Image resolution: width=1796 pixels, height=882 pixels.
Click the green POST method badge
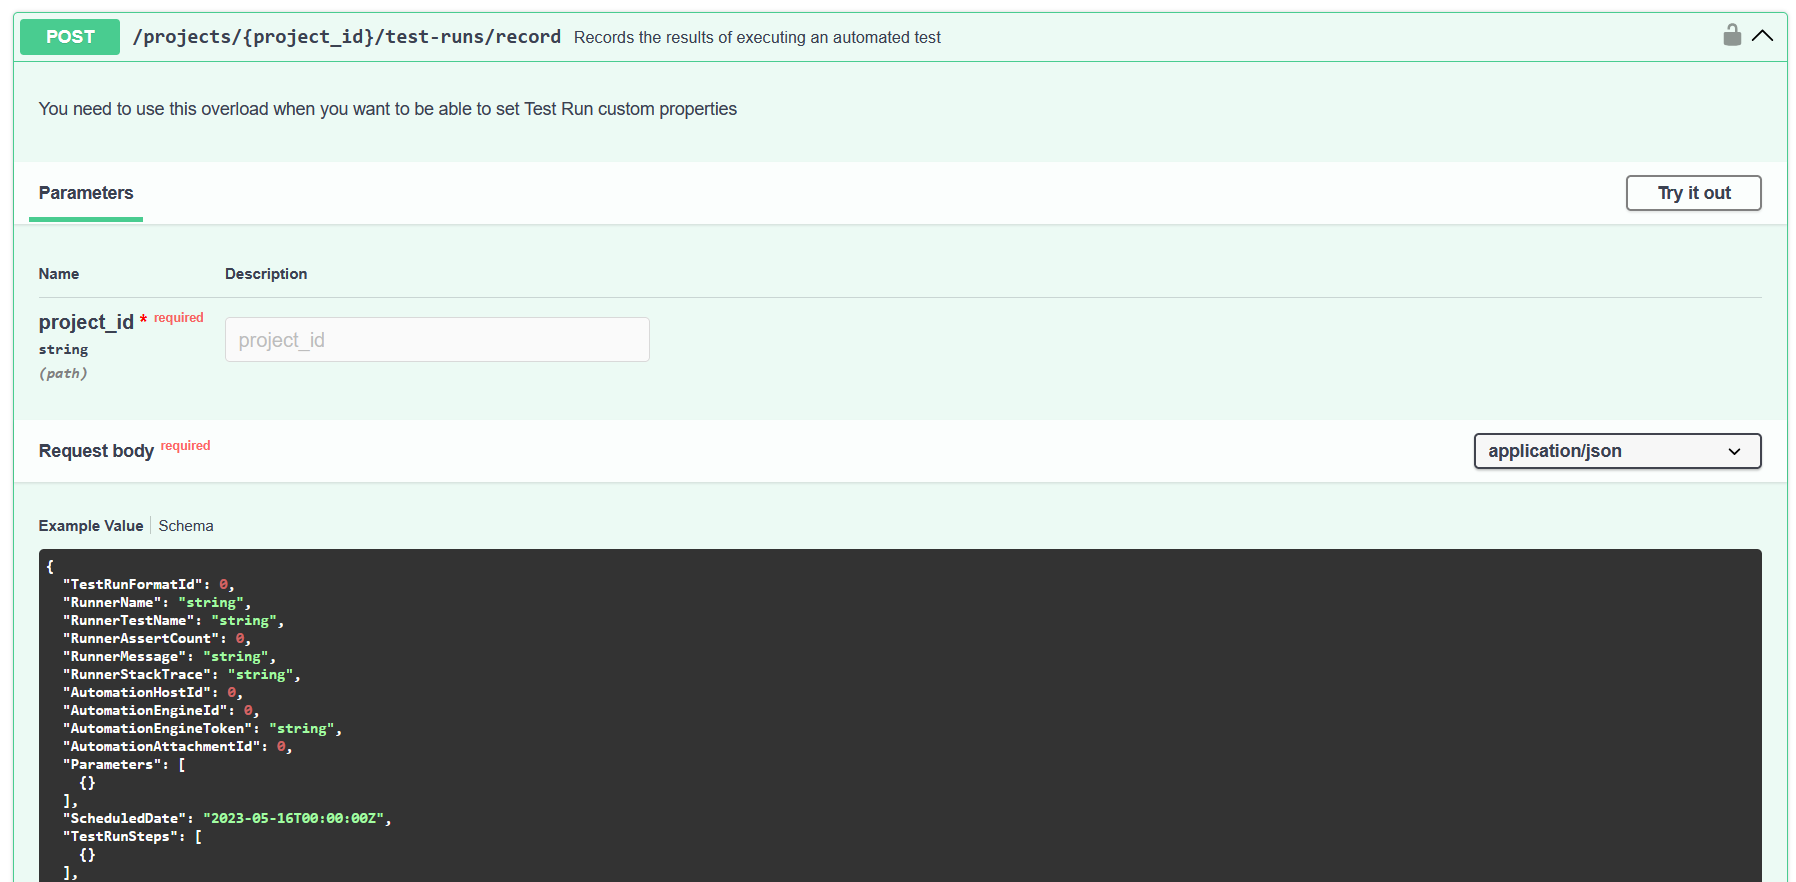70,37
